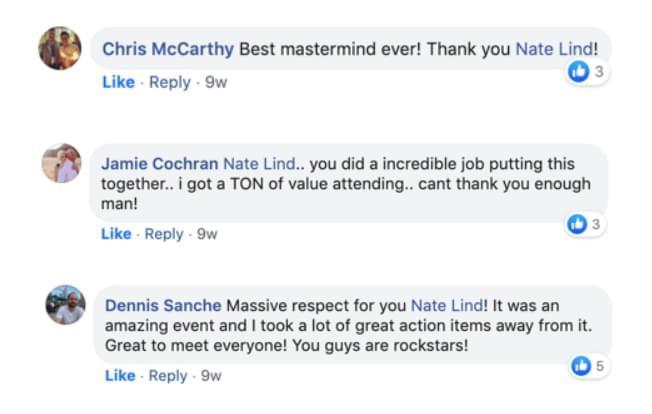
Task: Like Chris McCarthy's comment
Action: coord(119,82)
